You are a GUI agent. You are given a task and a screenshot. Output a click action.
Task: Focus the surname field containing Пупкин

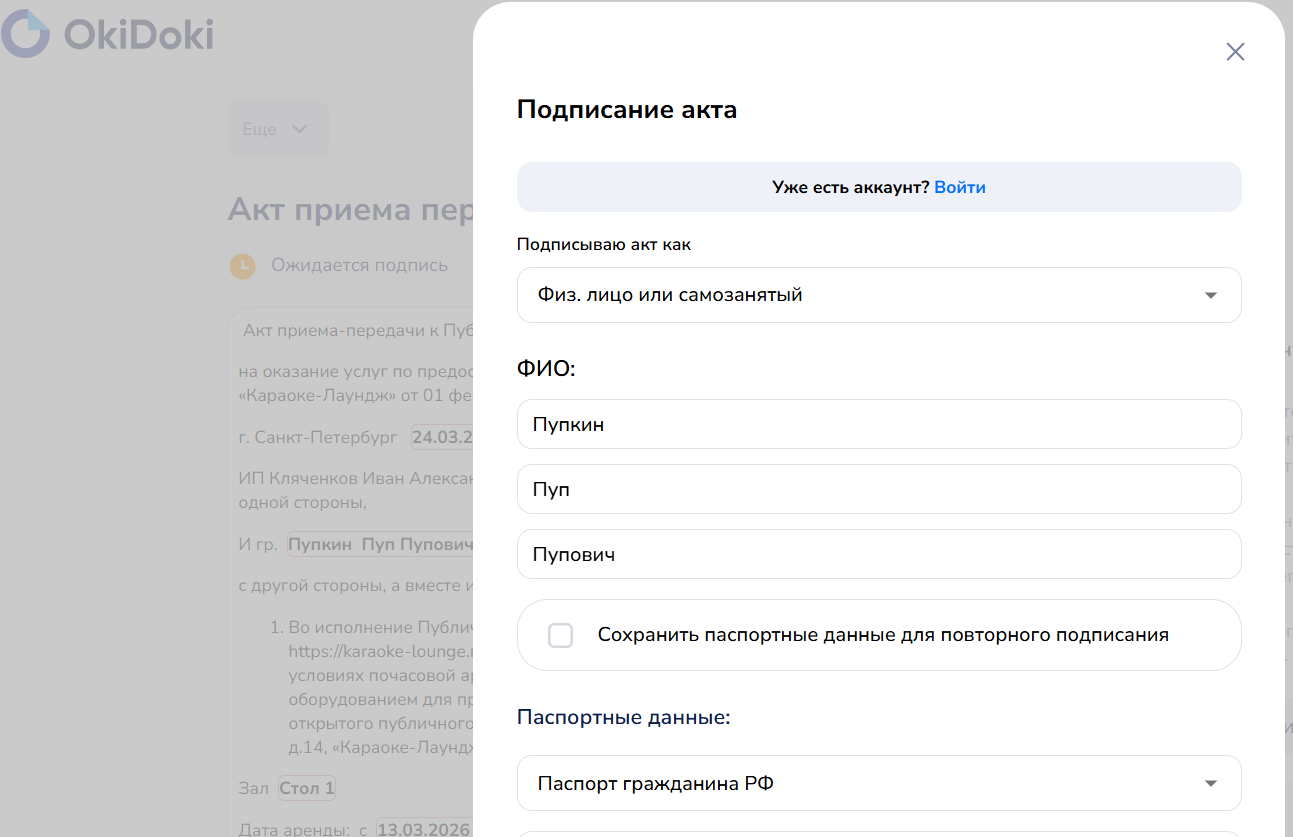[878, 425]
